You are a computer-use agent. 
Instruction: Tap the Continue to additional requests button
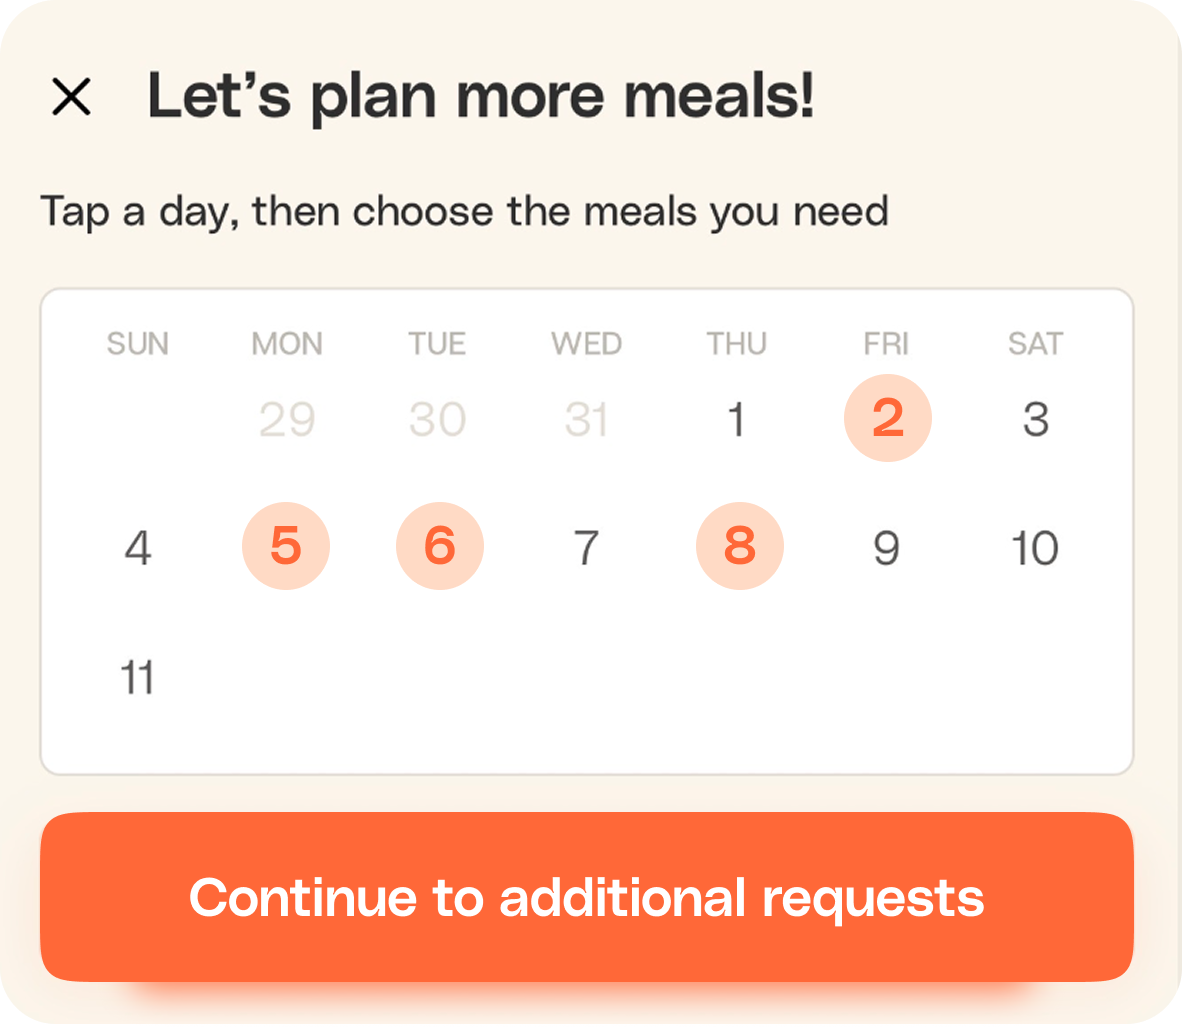pos(586,897)
